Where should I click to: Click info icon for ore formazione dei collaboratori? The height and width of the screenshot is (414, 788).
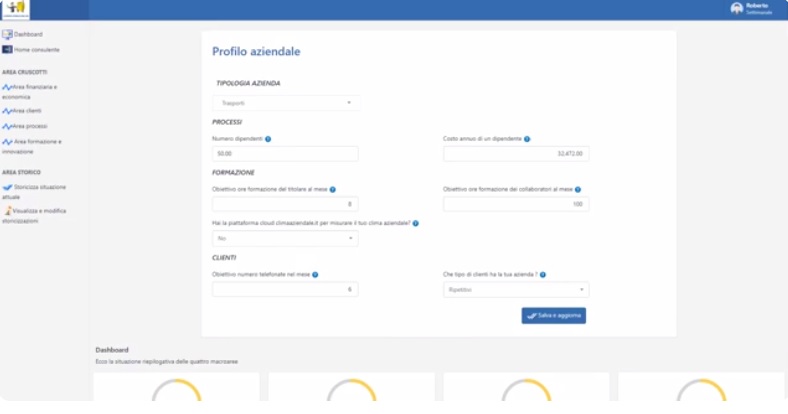click(578, 189)
